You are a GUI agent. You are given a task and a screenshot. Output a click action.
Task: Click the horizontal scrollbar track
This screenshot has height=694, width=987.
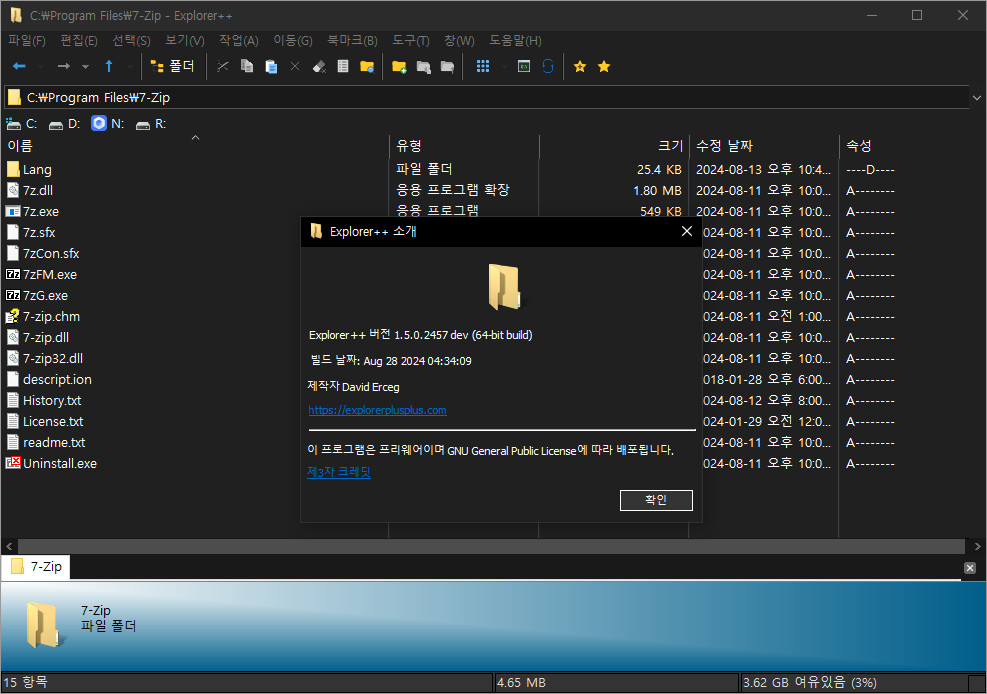point(491,546)
